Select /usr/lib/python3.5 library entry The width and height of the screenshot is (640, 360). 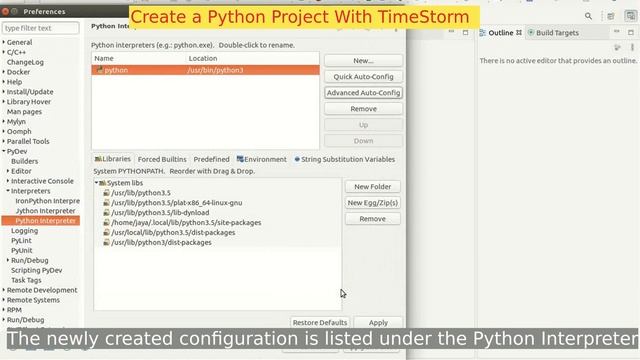141,193
